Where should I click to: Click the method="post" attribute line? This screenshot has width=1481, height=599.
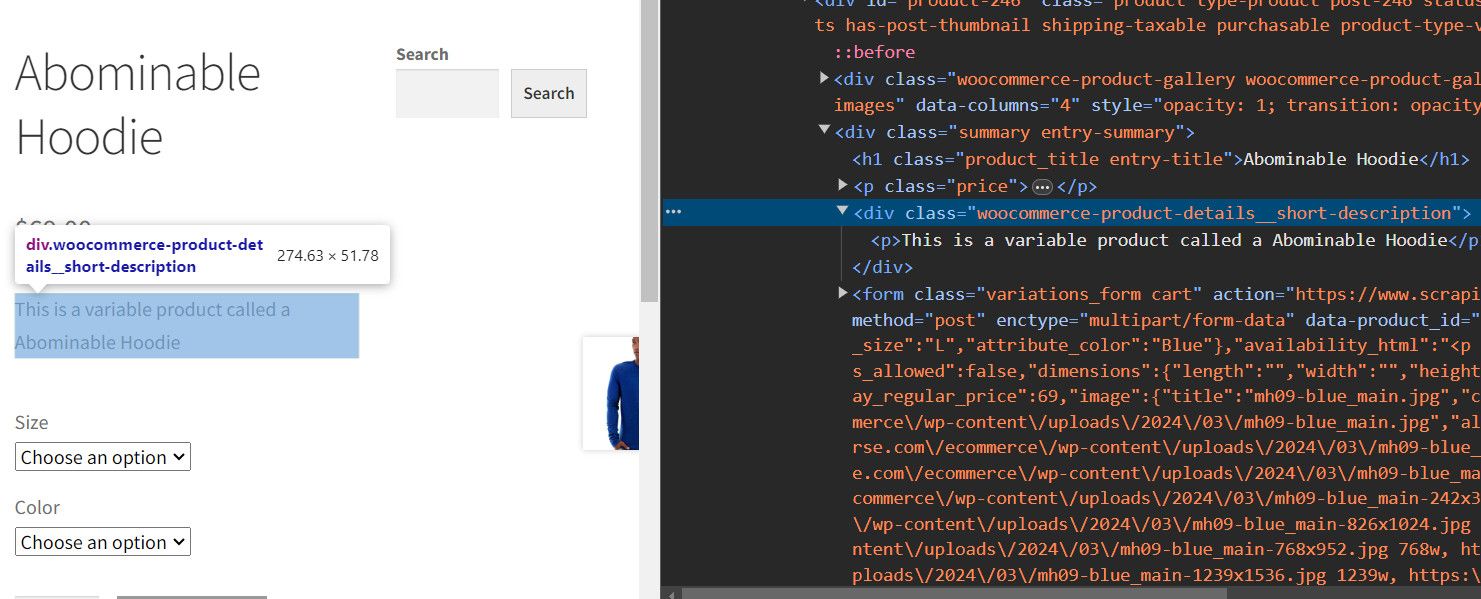(x=919, y=320)
